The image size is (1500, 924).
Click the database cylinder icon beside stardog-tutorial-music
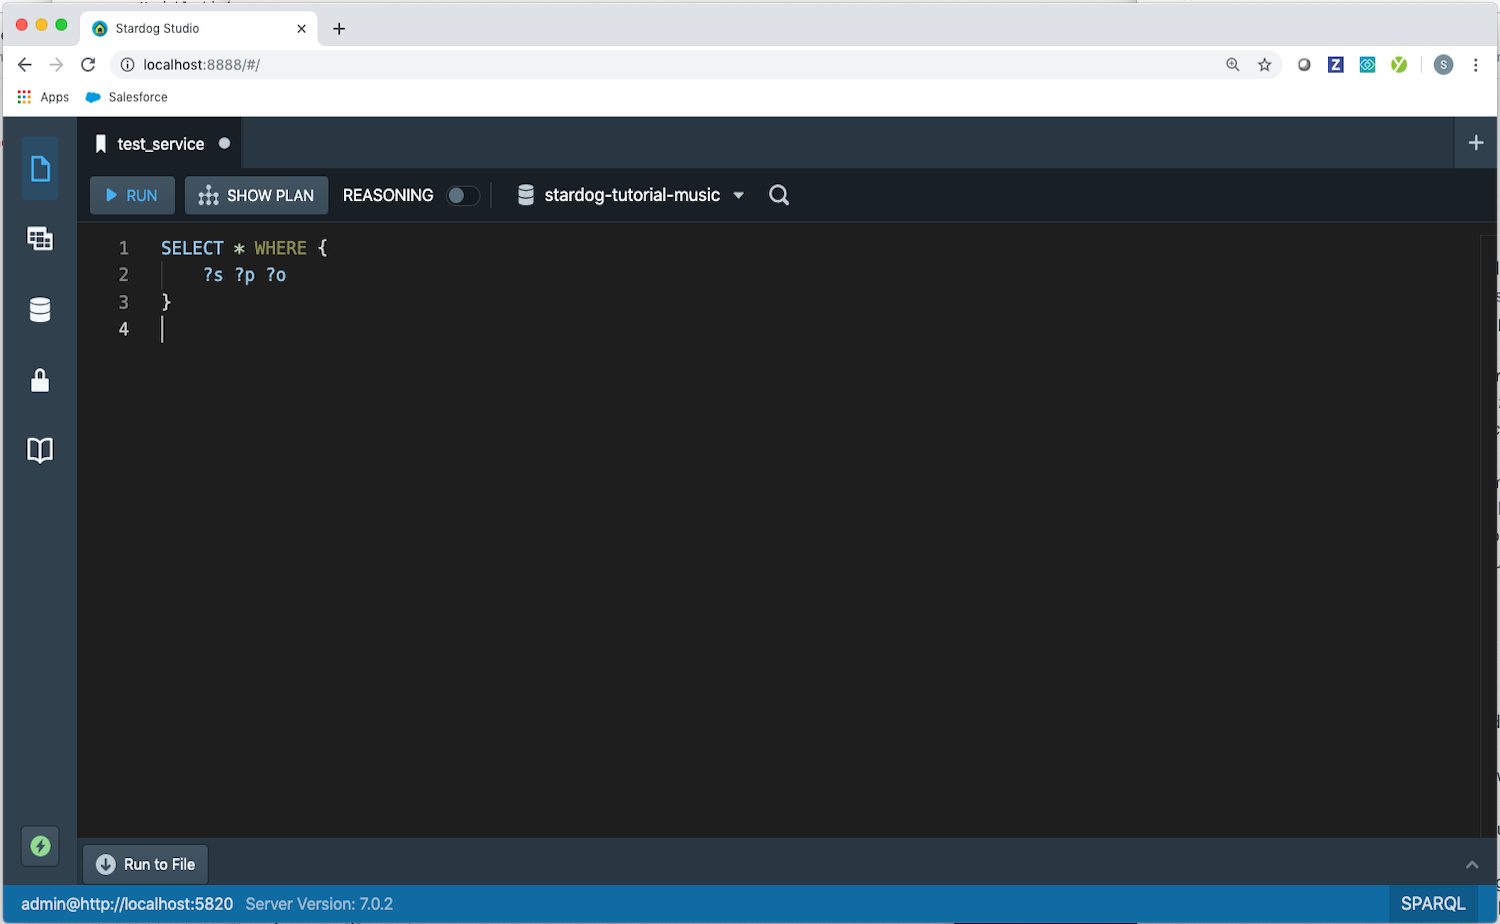coord(525,194)
